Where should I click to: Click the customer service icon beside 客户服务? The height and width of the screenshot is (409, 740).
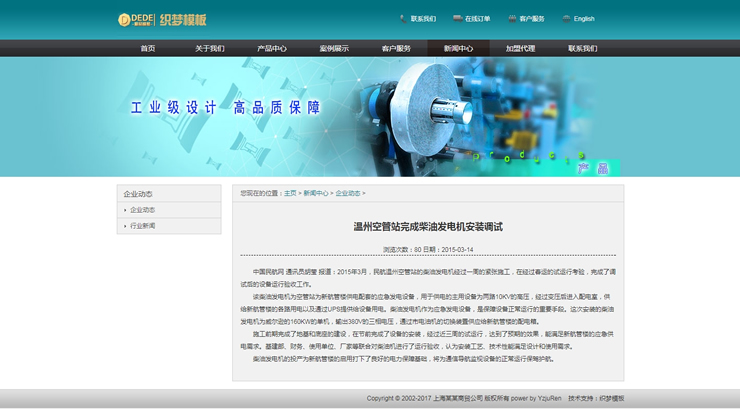[x=512, y=19]
